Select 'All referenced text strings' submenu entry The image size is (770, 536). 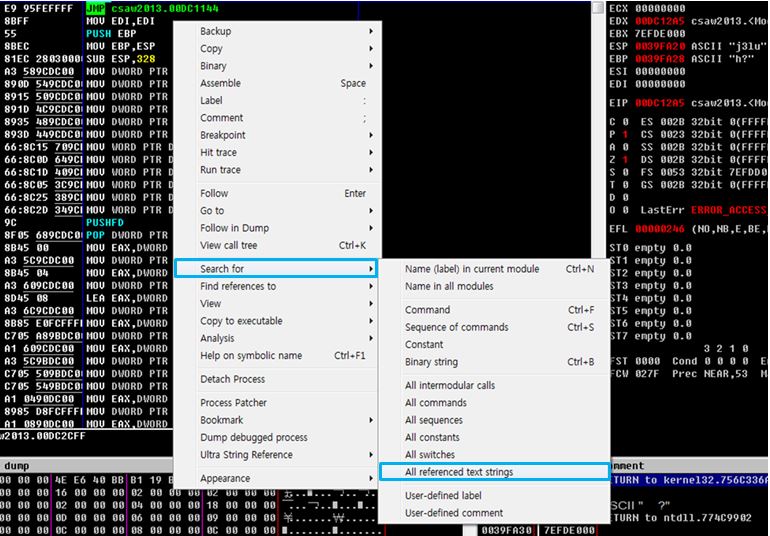pyautogui.click(x=459, y=472)
